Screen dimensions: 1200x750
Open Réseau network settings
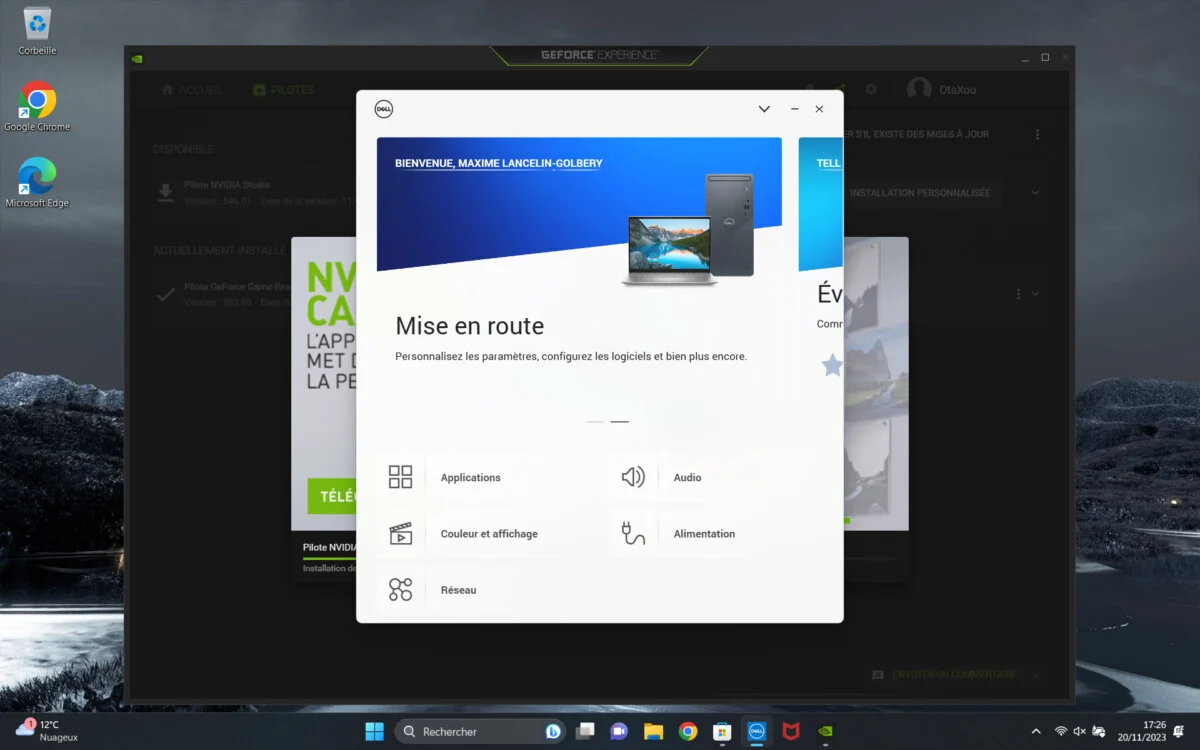point(458,589)
